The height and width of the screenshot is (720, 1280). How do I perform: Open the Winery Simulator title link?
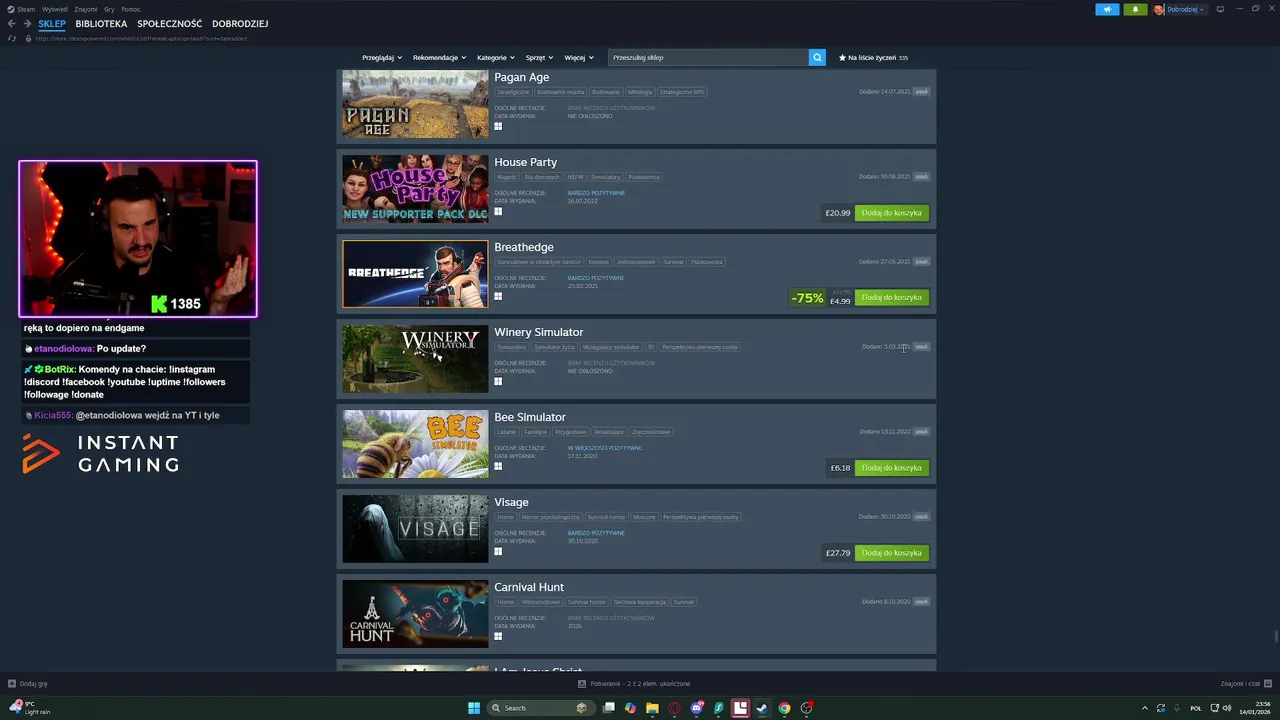538,332
